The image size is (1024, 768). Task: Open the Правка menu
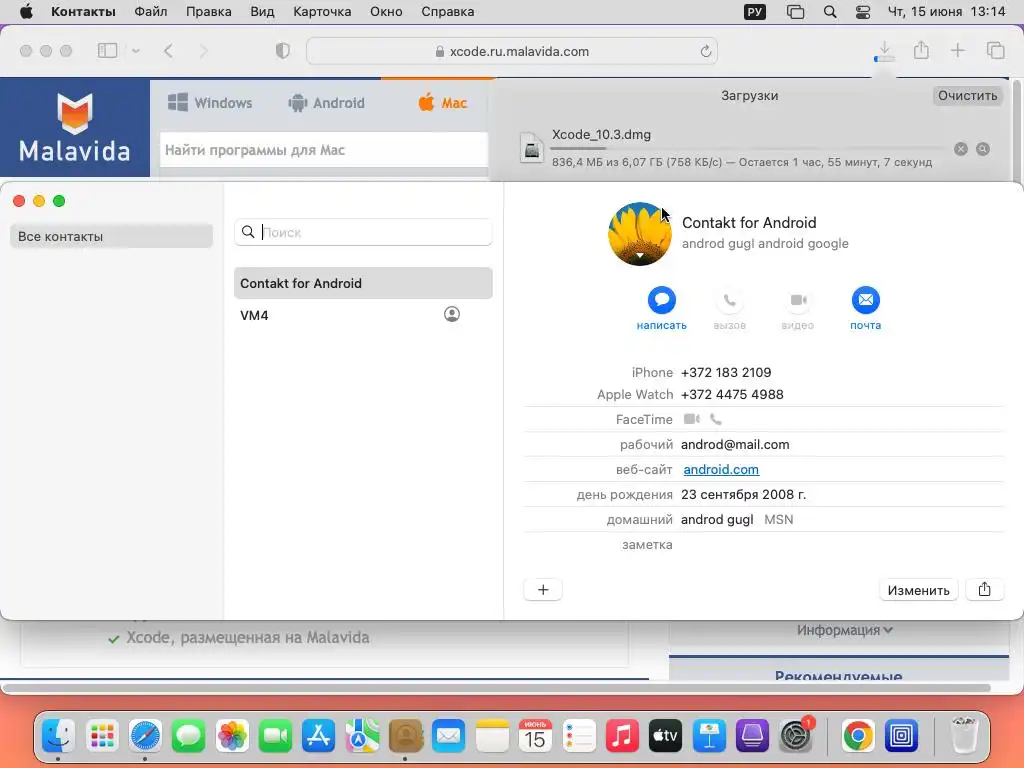point(208,12)
